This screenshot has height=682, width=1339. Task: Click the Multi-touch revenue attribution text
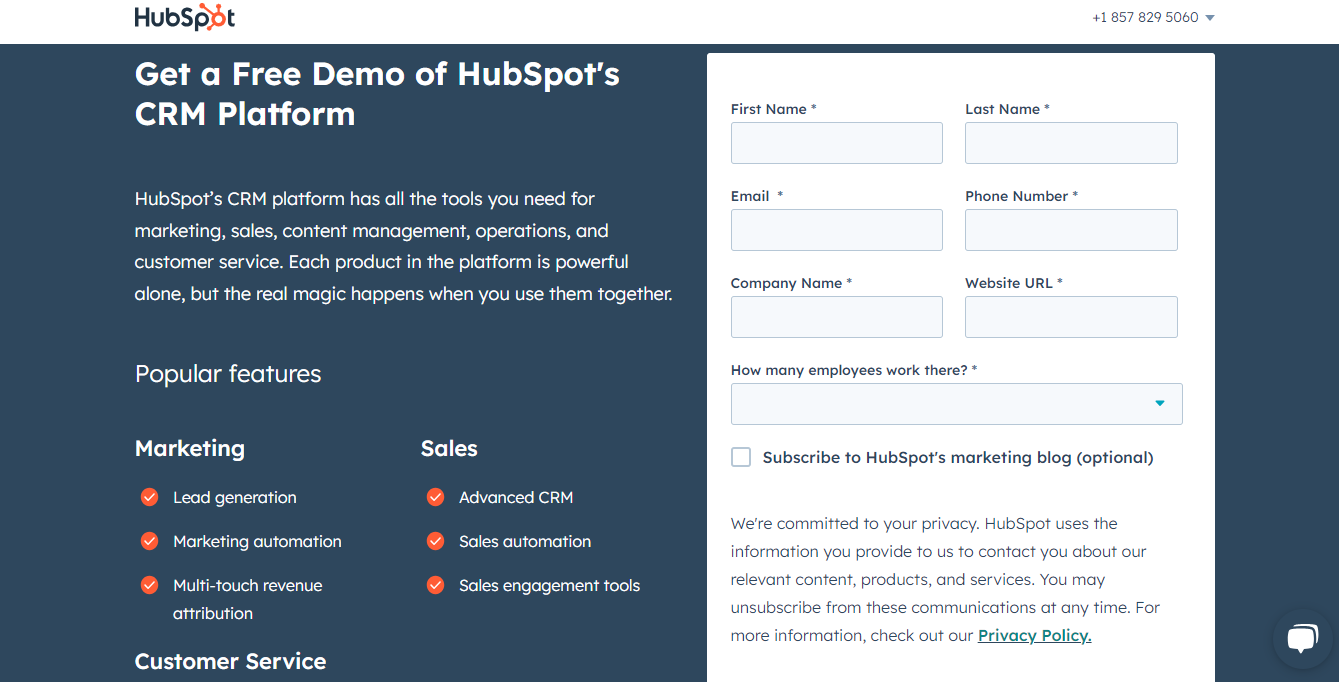coord(248,599)
